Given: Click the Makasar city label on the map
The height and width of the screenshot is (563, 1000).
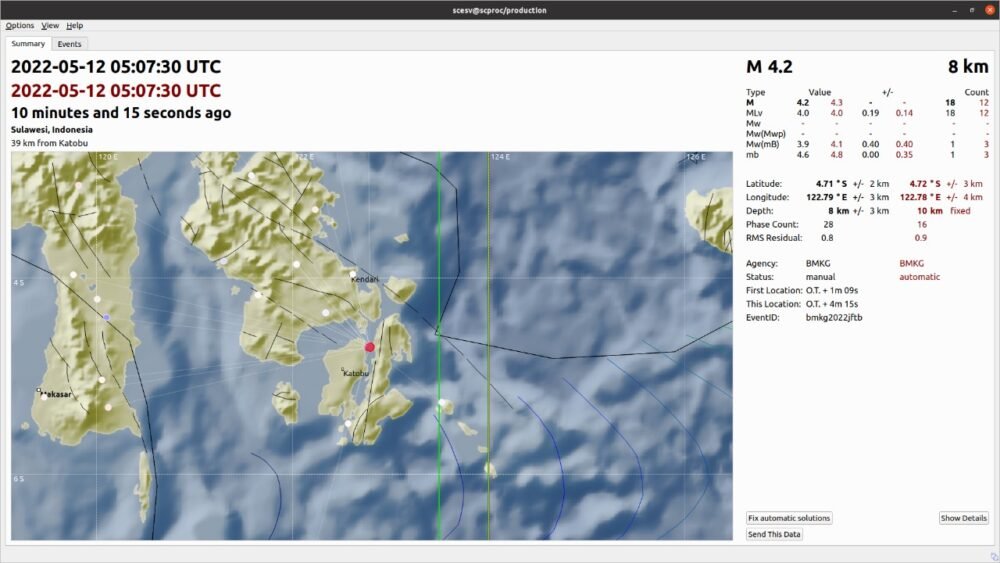Looking at the screenshot, I should (57, 394).
